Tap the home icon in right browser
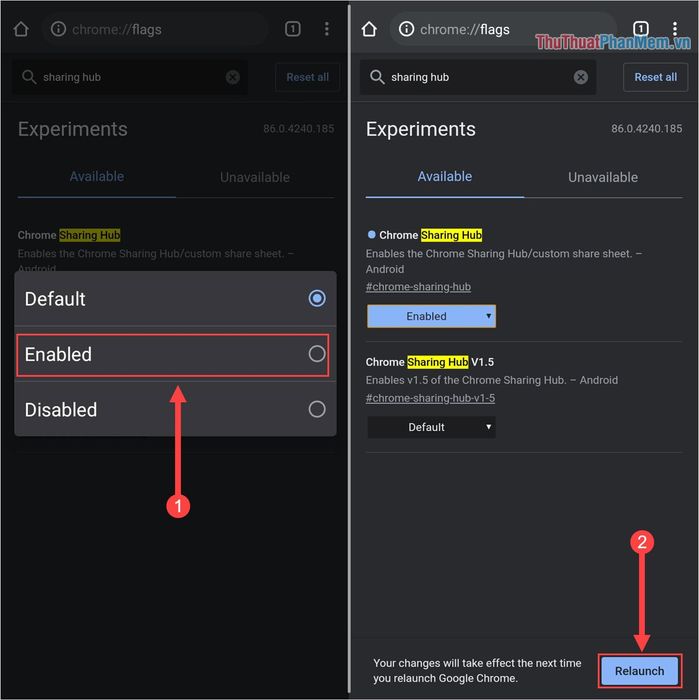699x700 pixels. click(369, 29)
